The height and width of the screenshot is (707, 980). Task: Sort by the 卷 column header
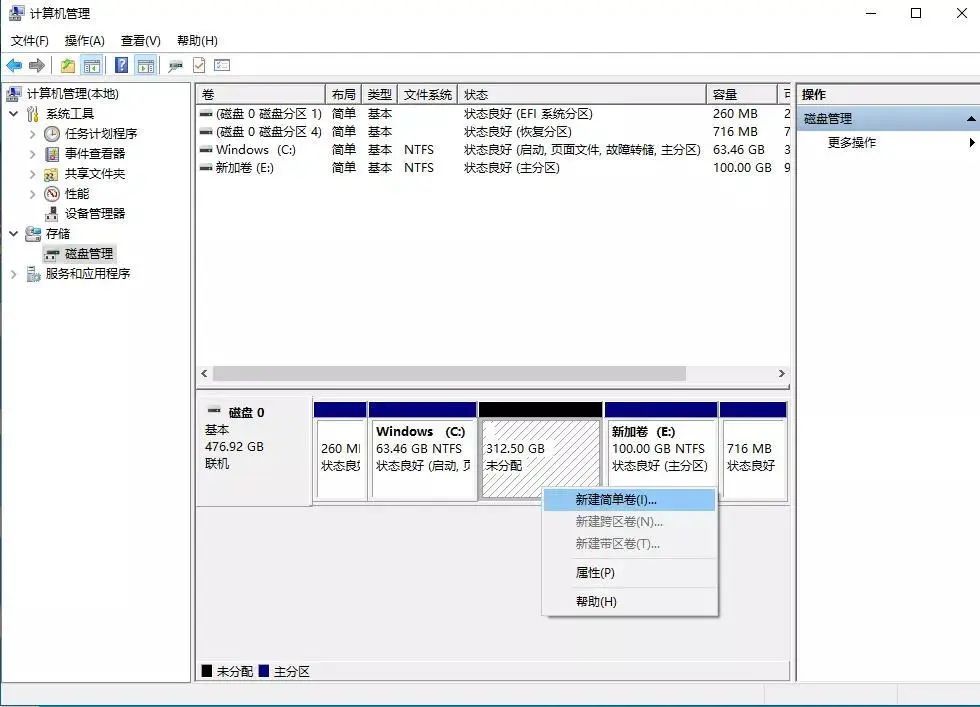pos(261,94)
